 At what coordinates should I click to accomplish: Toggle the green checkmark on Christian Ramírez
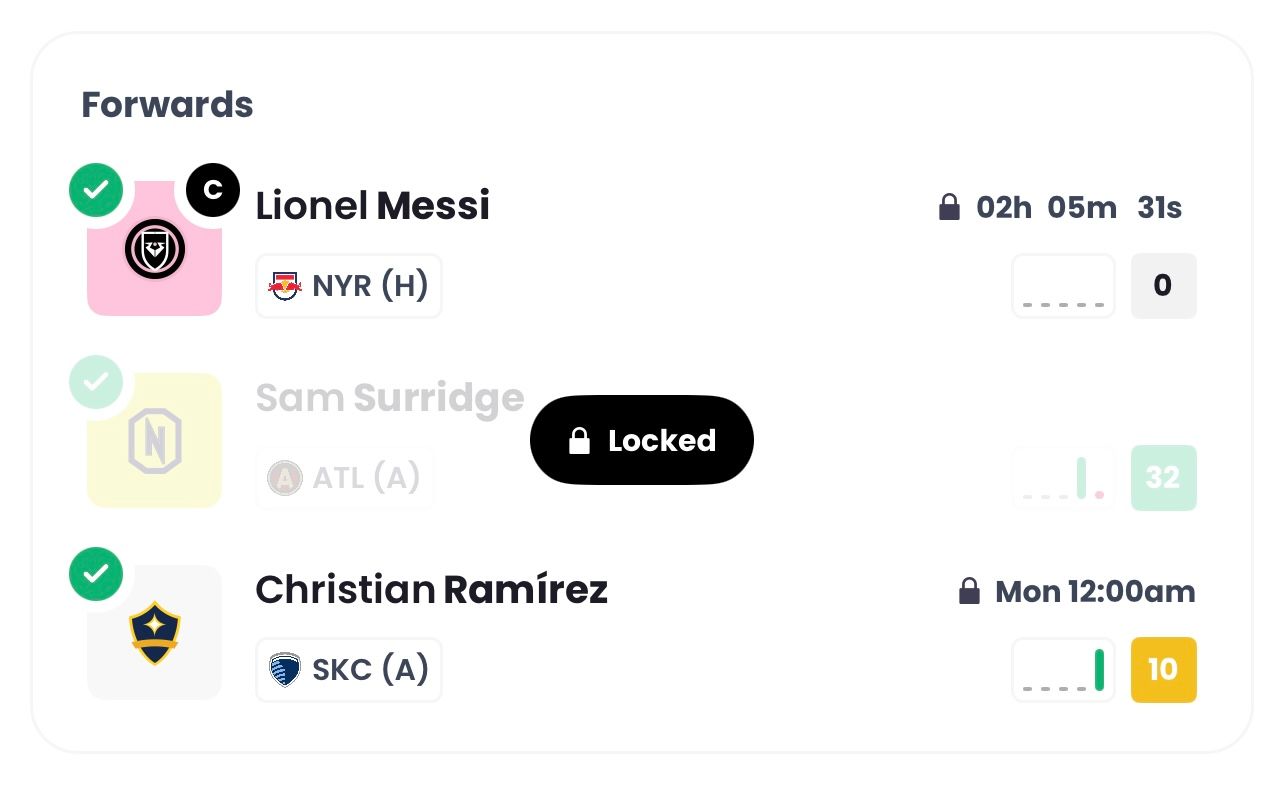point(96,574)
